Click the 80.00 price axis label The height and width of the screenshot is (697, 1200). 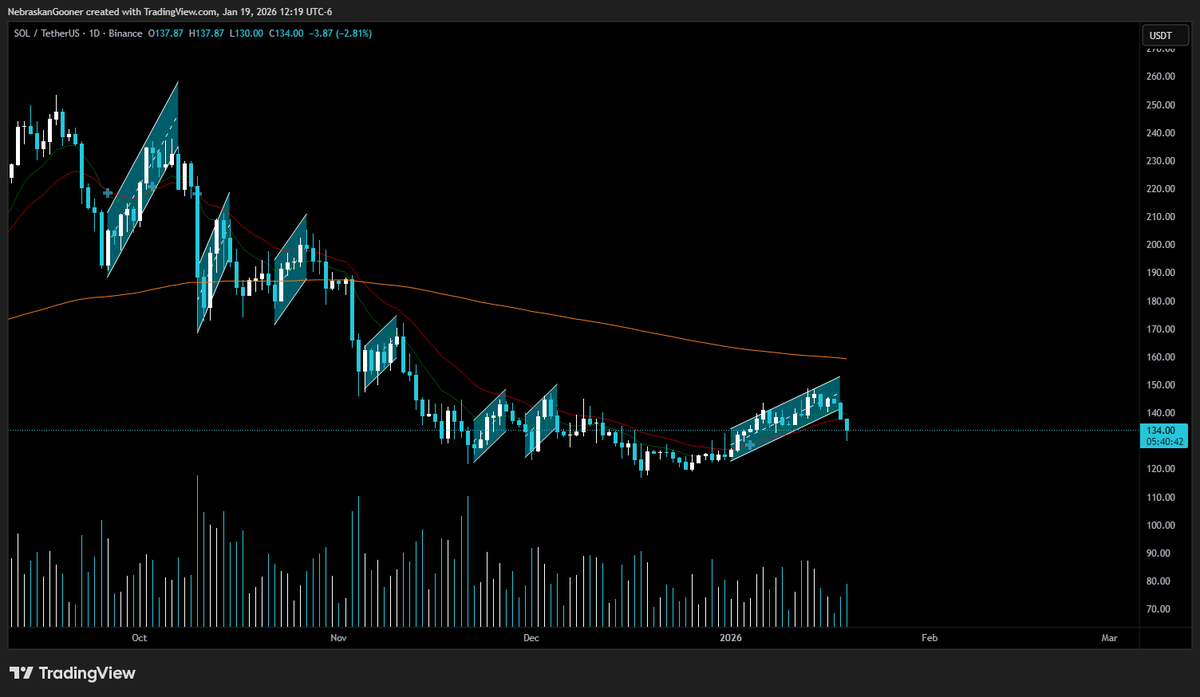1160,581
